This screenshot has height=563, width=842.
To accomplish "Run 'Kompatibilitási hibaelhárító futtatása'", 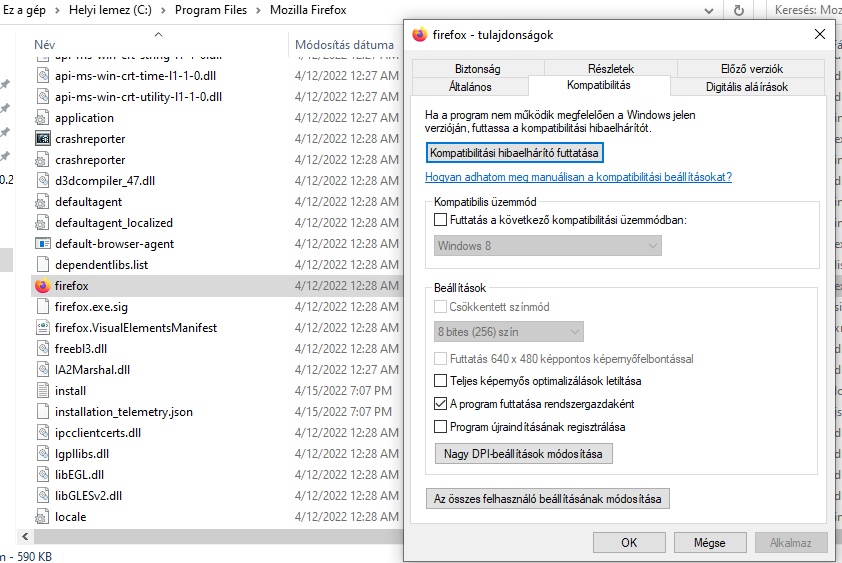I will click(x=514, y=153).
